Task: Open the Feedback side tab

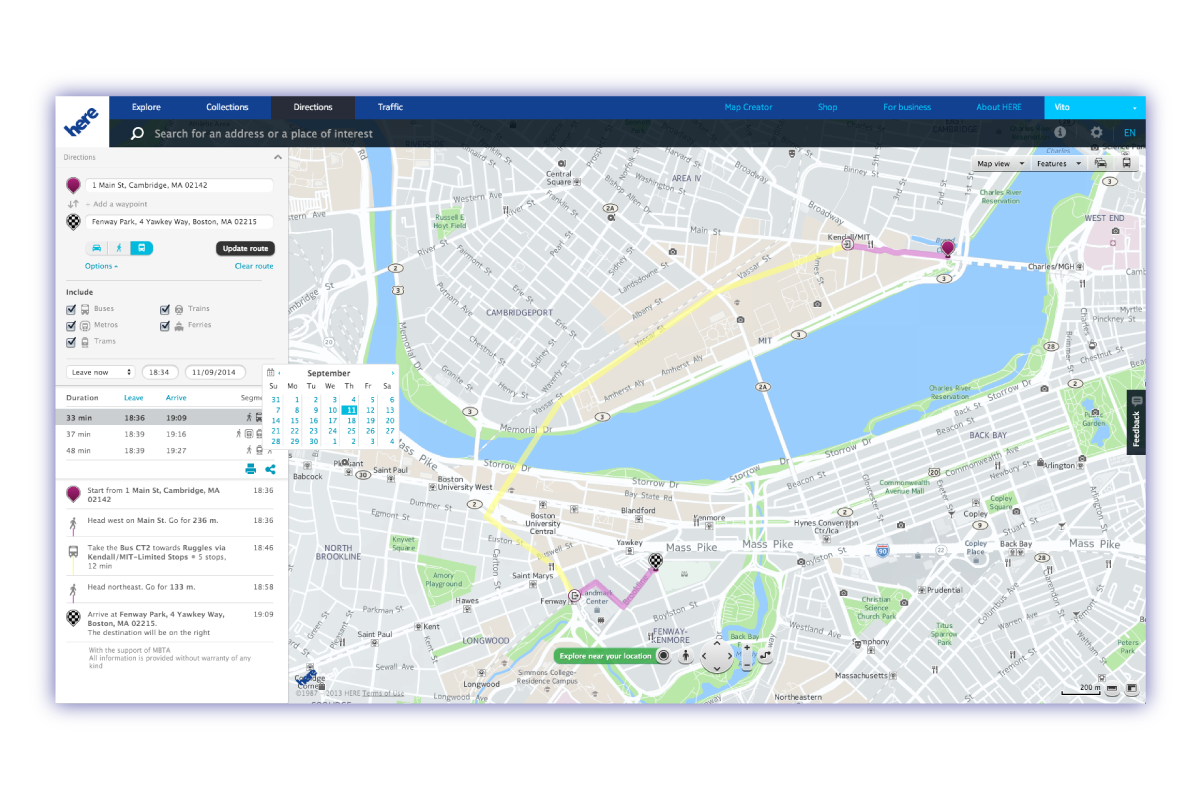Action: coord(1136,422)
